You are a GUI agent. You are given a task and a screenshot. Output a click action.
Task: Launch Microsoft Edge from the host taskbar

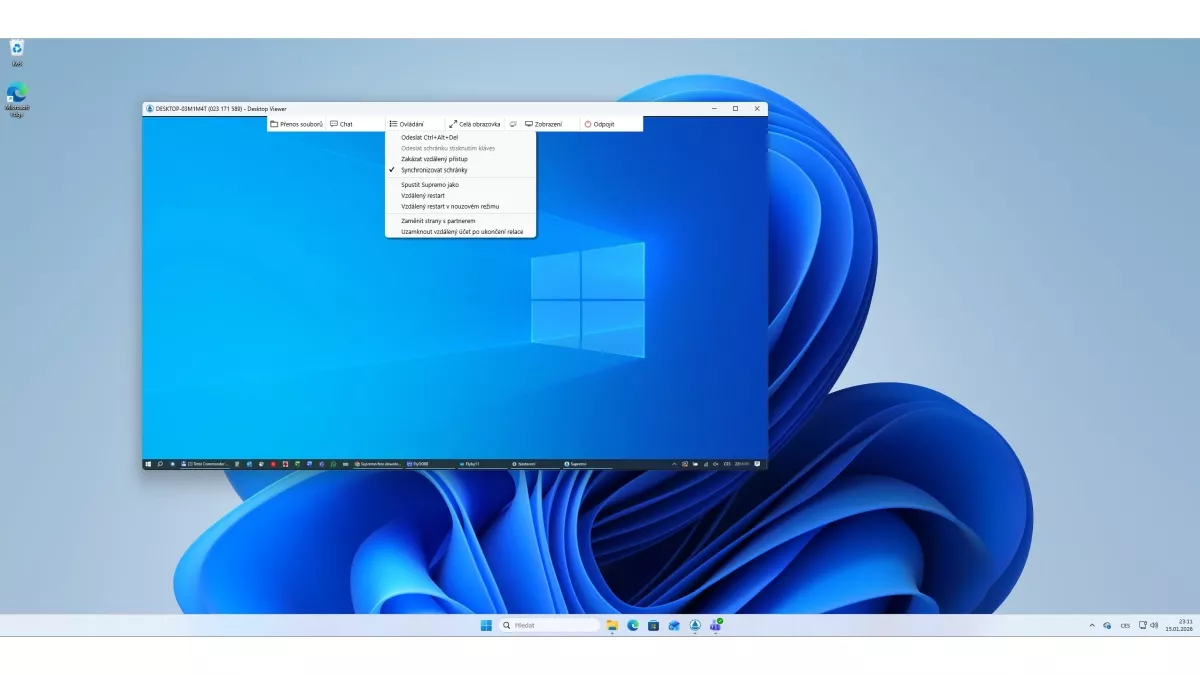tap(632, 625)
